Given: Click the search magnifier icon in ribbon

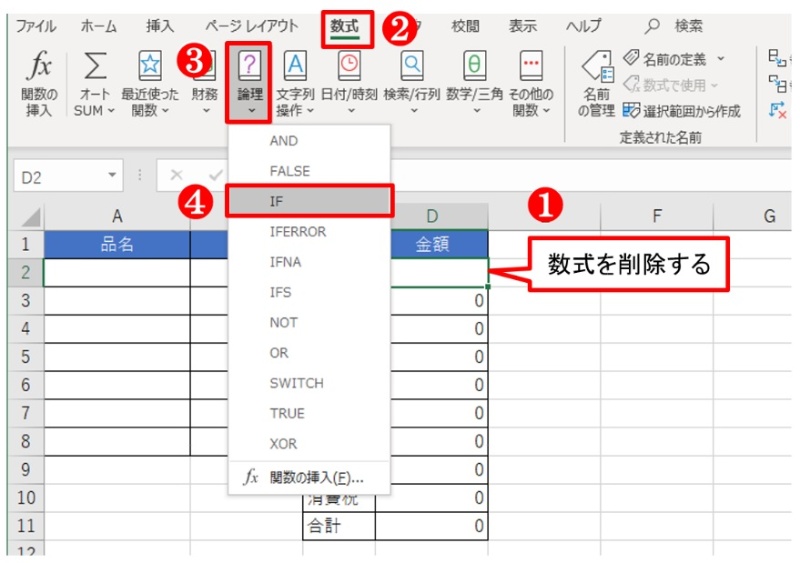Looking at the screenshot, I should [x=652, y=26].
